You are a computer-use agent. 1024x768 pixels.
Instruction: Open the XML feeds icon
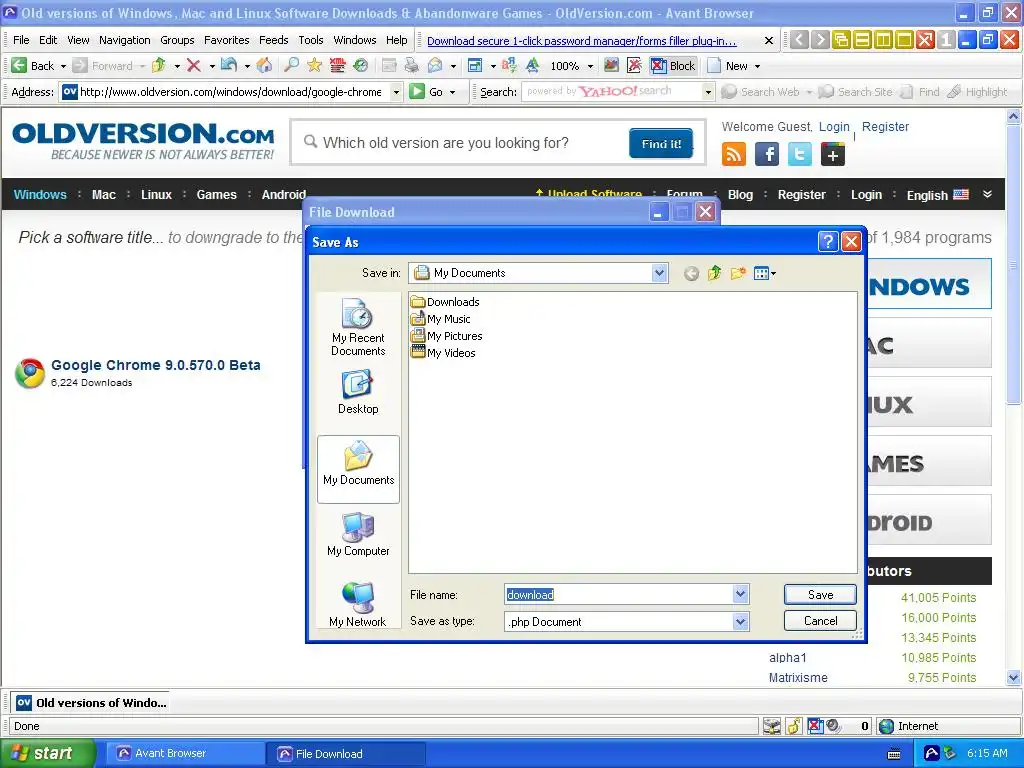click(337, 65)
